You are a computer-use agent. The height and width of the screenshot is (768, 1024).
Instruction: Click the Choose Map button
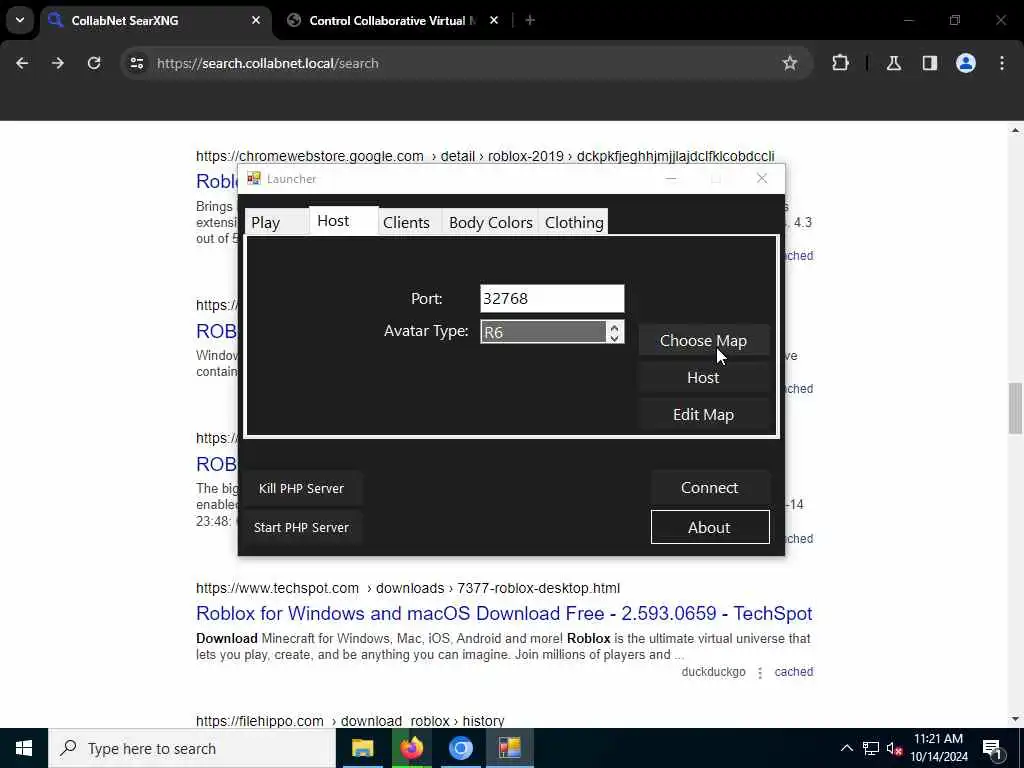(x=703, y=340)
